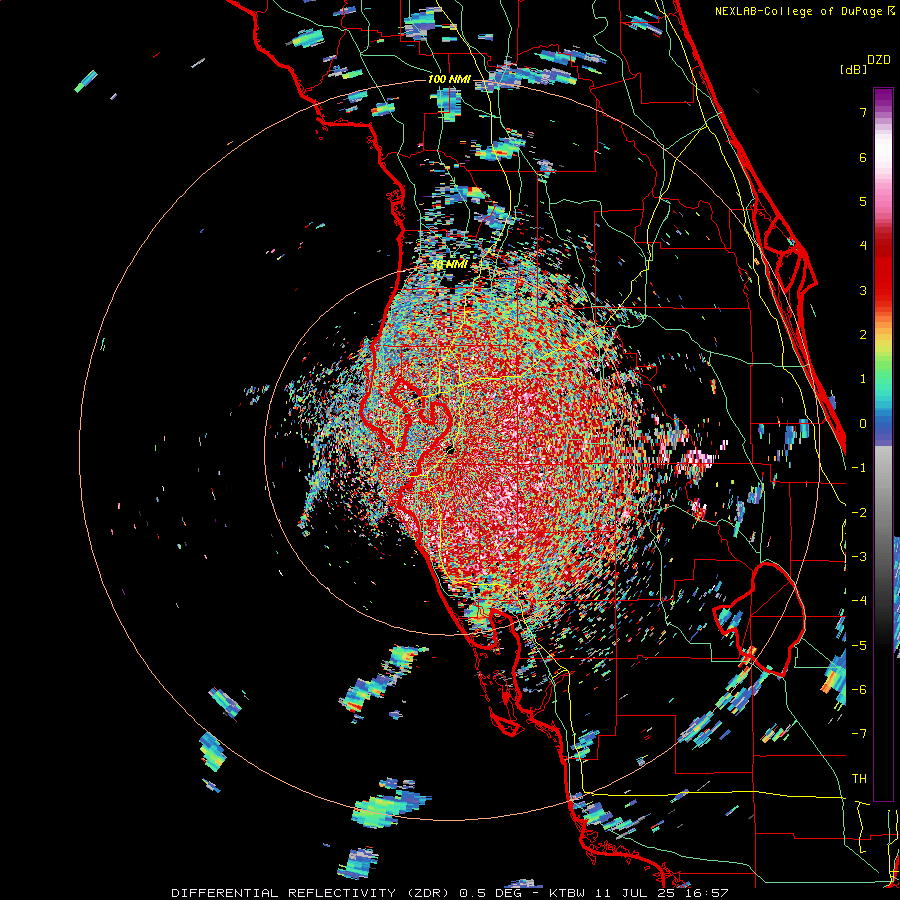Screen dimensions: 900x900
Task: Pick the purple top end of color bar
Action: tap(883, 96)
